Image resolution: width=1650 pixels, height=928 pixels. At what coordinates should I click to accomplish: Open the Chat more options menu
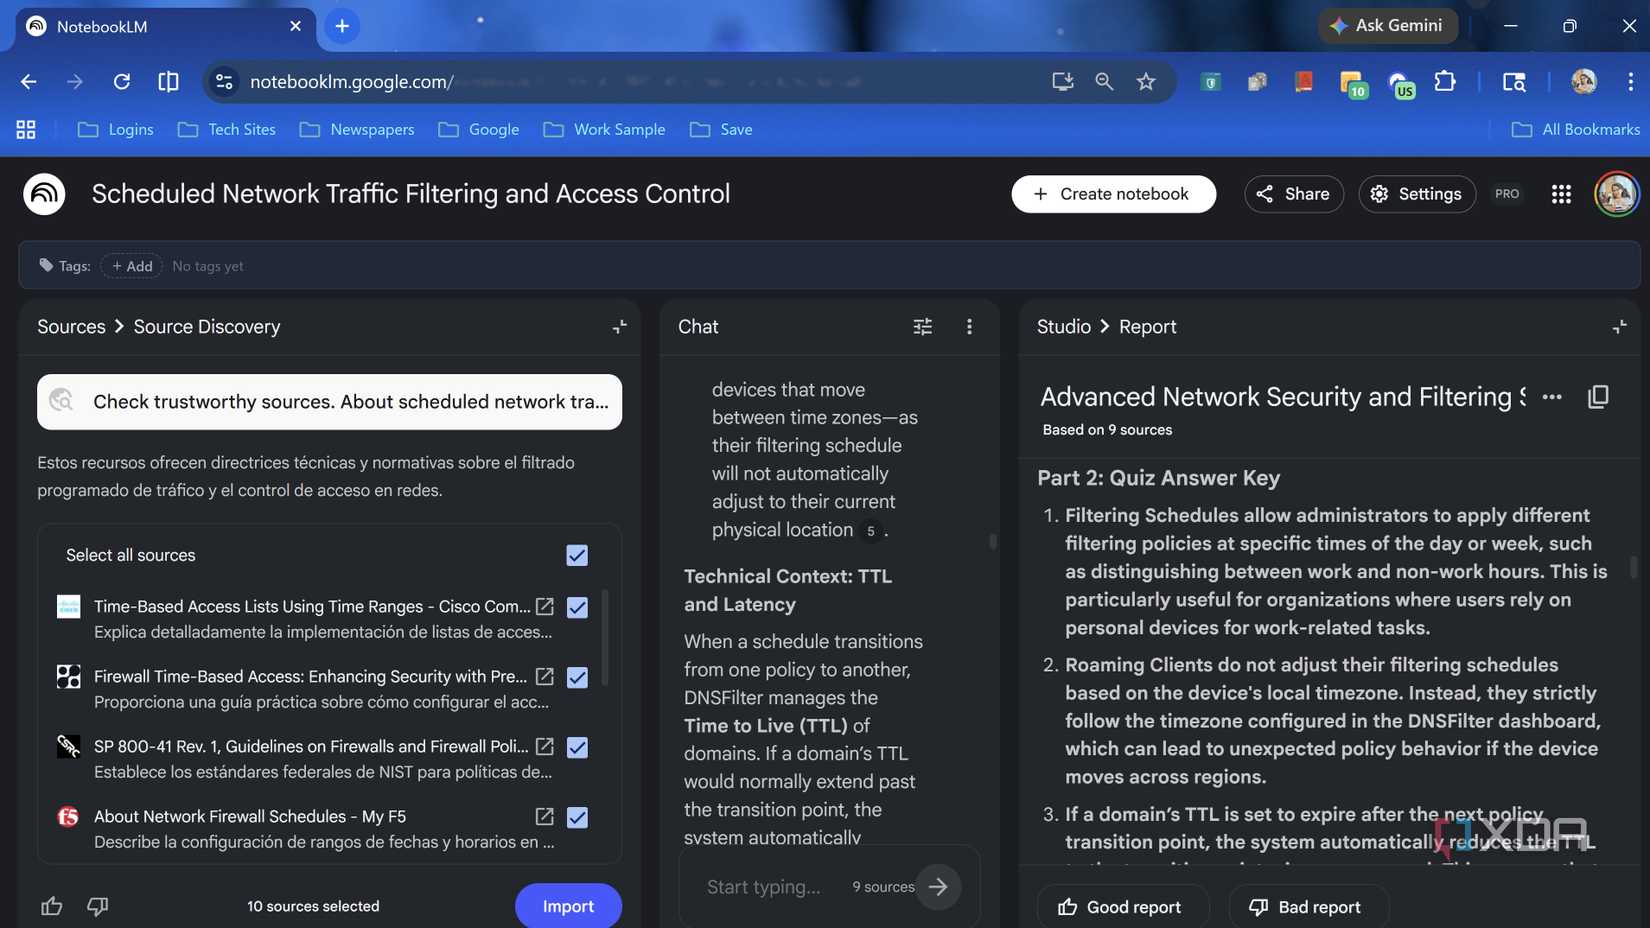tap(969, 327)
